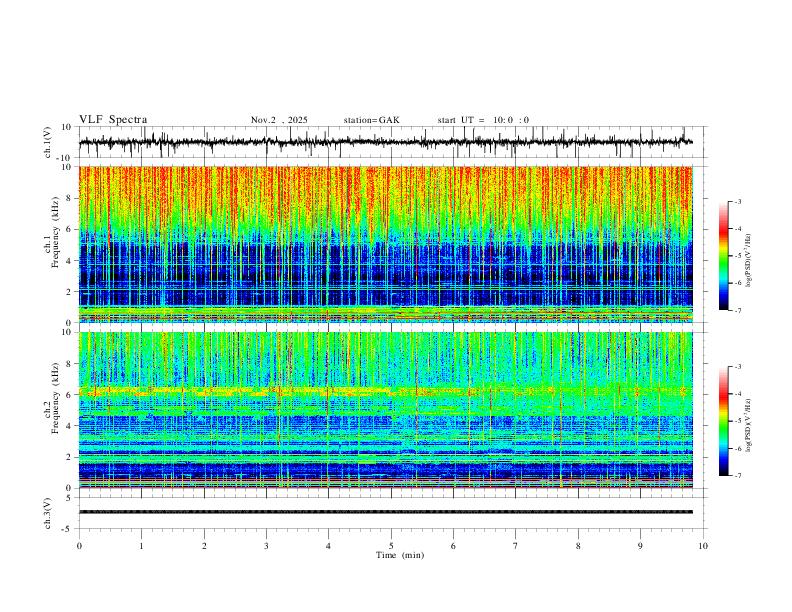
Task: Click time axis tick label "9"
Action: 640,546
